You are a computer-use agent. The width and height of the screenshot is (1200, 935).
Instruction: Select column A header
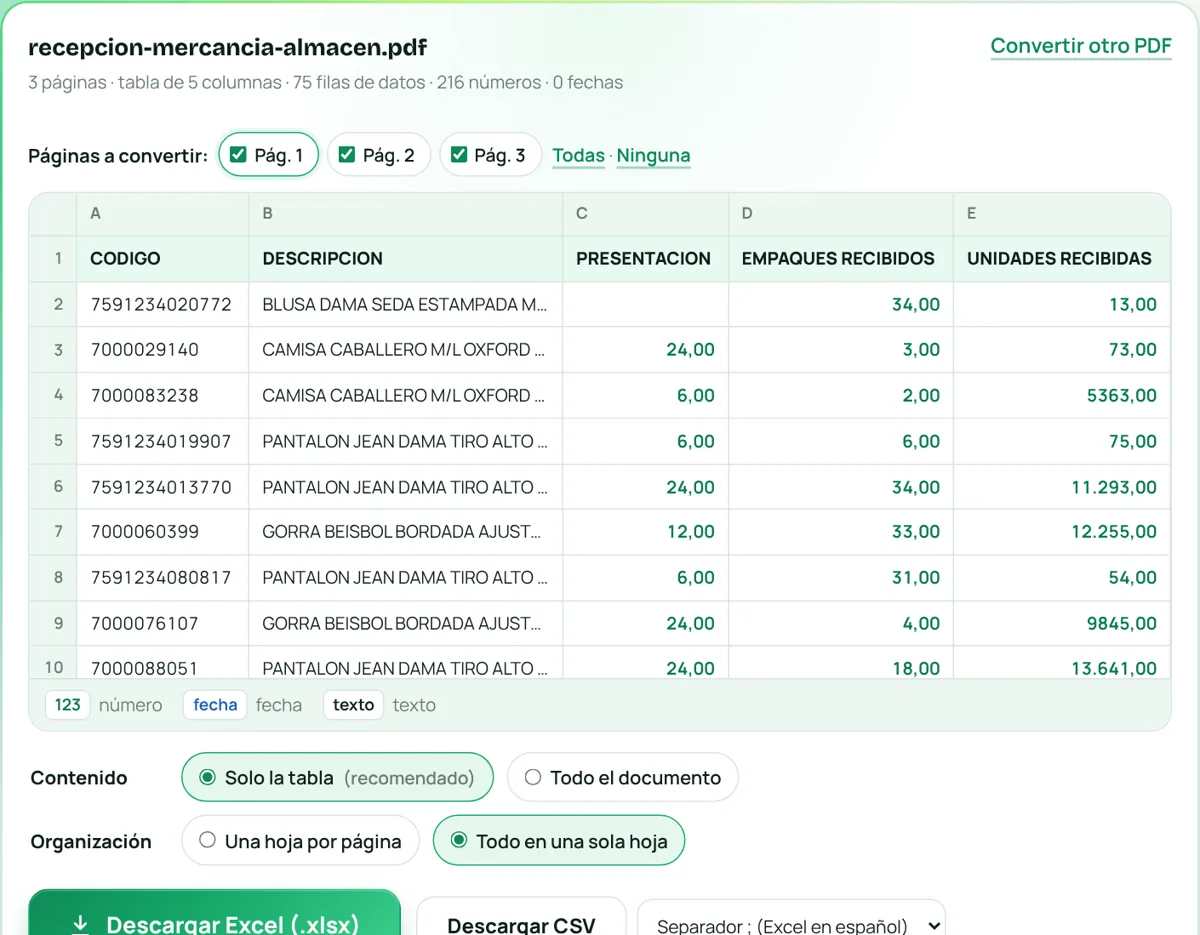click(163, 214)
